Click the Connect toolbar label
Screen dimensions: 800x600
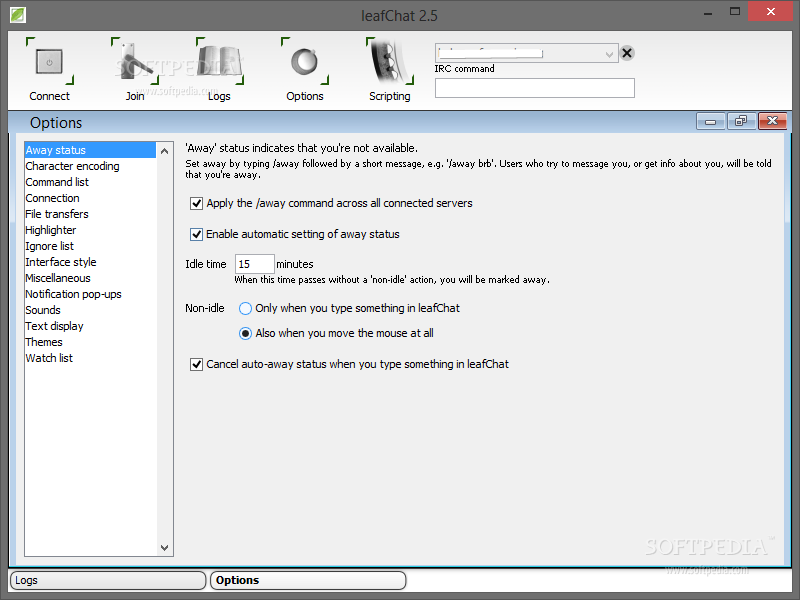click(x=49, y=96)
